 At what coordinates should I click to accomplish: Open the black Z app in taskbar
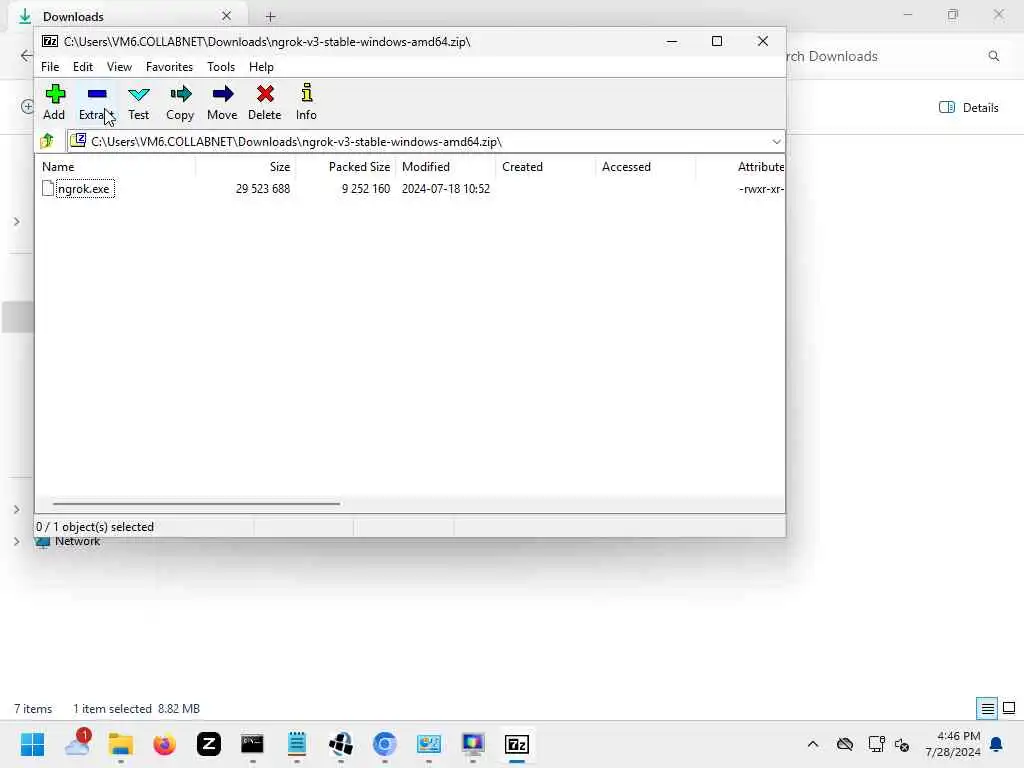(x=209, y=744)
